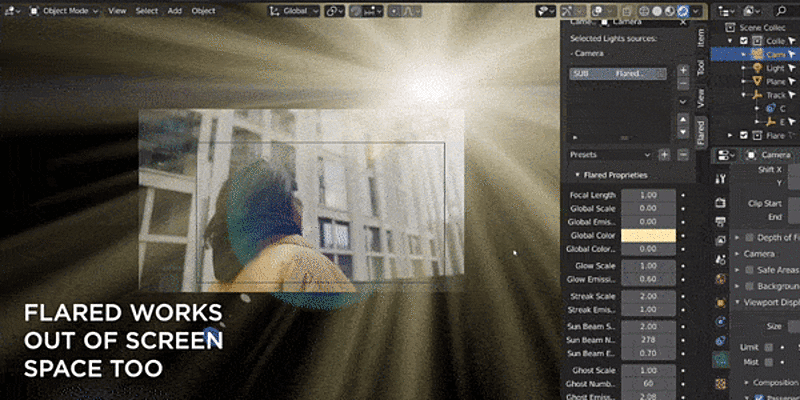Screen dimensions: 800x400
Task: Open the Object menu
Action: (203, 11)
